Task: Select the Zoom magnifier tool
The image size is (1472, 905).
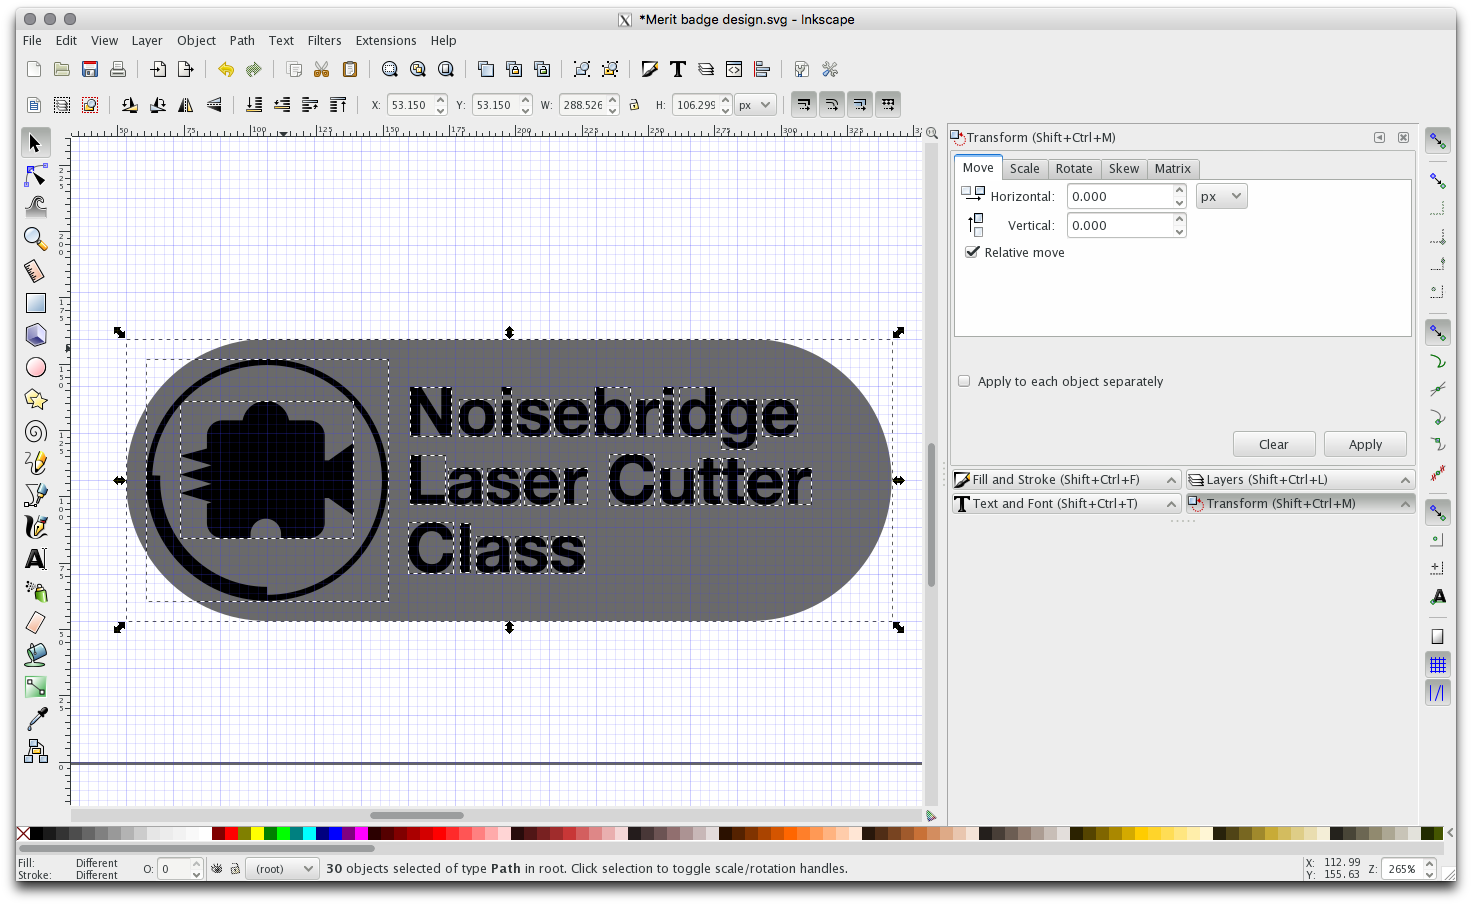Action: (36, 239)
